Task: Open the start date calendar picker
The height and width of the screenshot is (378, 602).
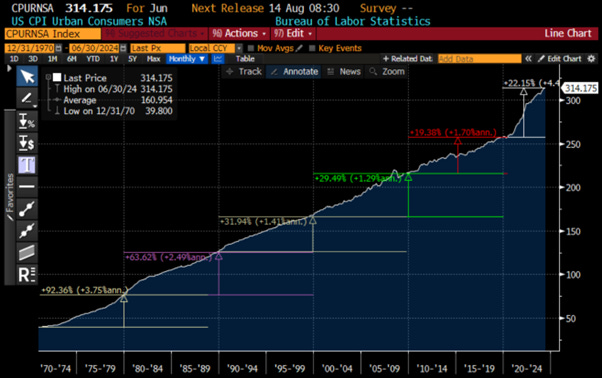Action: point(58,48)
